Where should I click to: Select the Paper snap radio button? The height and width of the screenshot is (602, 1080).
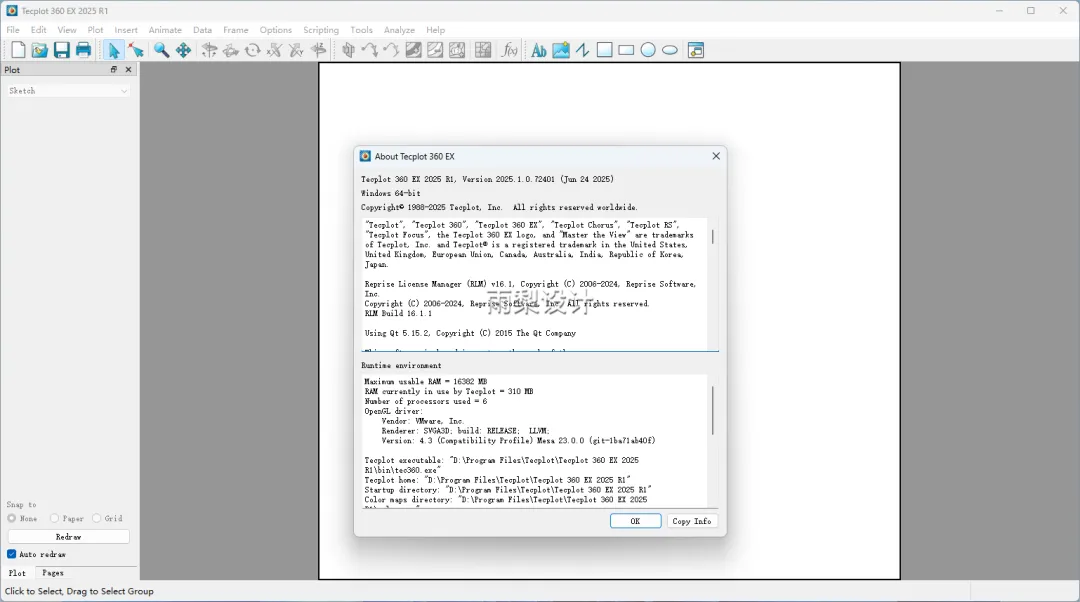[x=54, y=518]
